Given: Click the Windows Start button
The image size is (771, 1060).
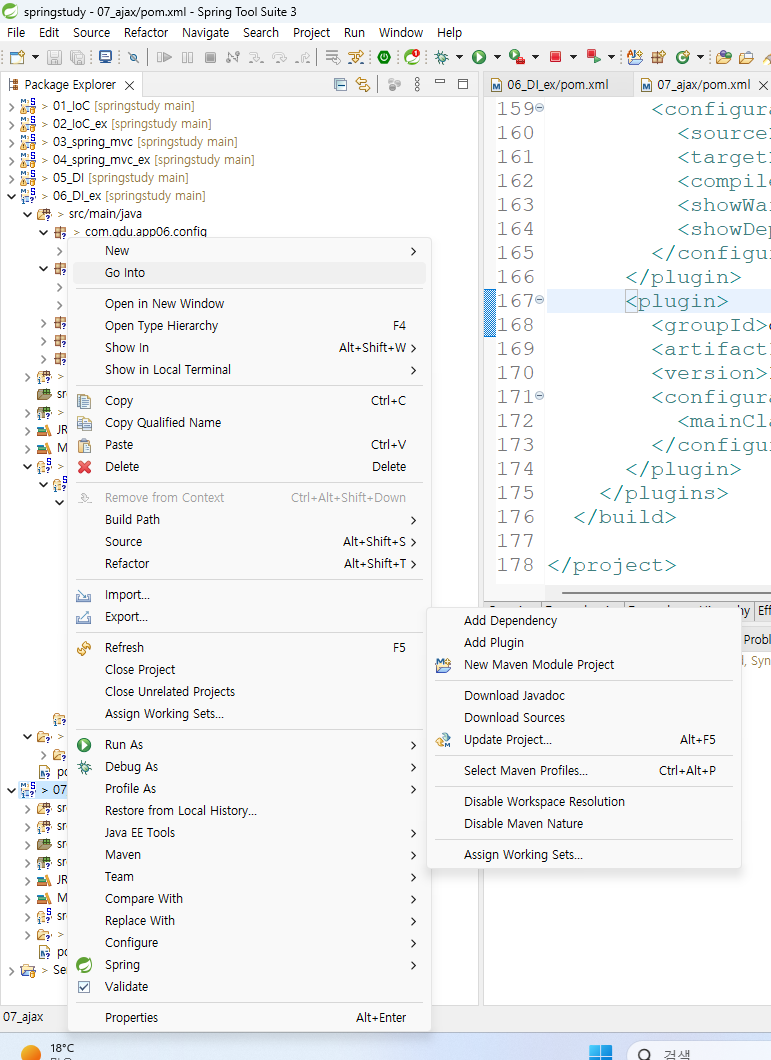Looking at the screenshot, I should [x=601, y=1051].
